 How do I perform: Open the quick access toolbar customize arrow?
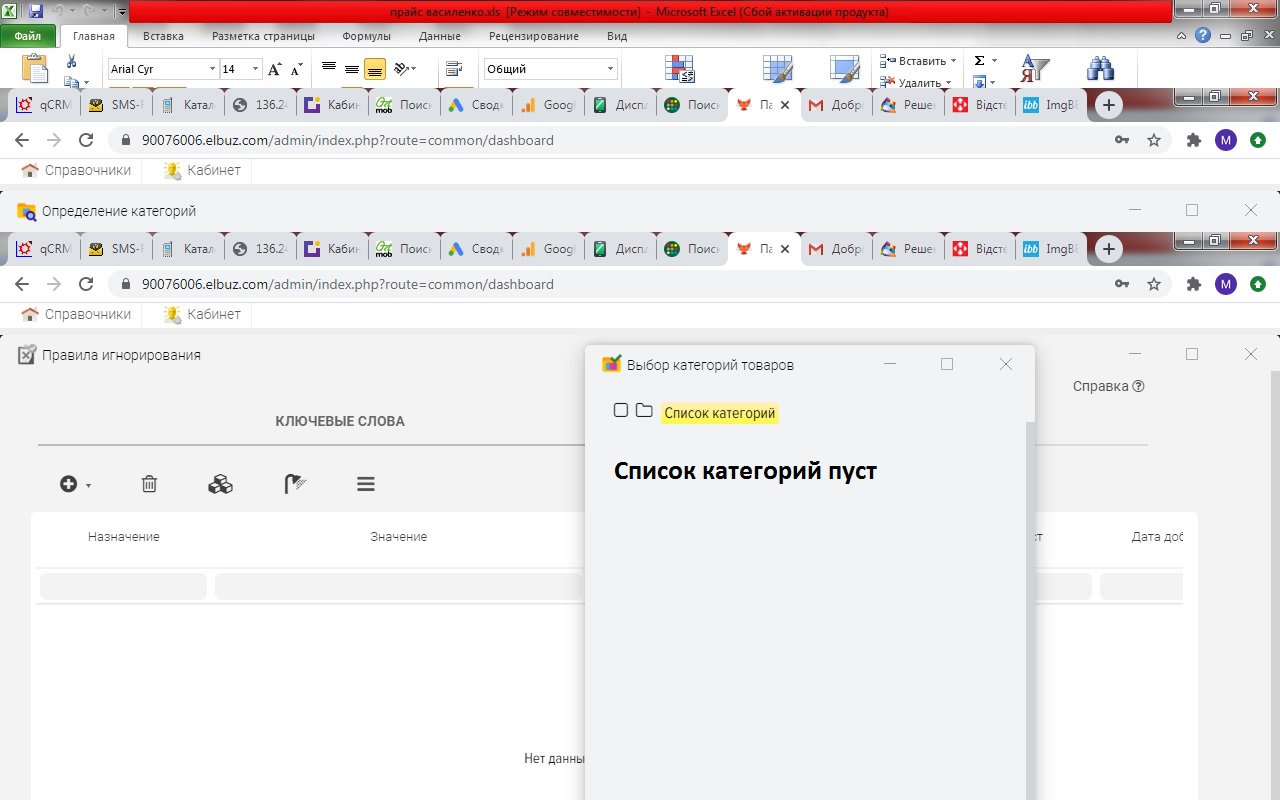(x=121, y=12)
